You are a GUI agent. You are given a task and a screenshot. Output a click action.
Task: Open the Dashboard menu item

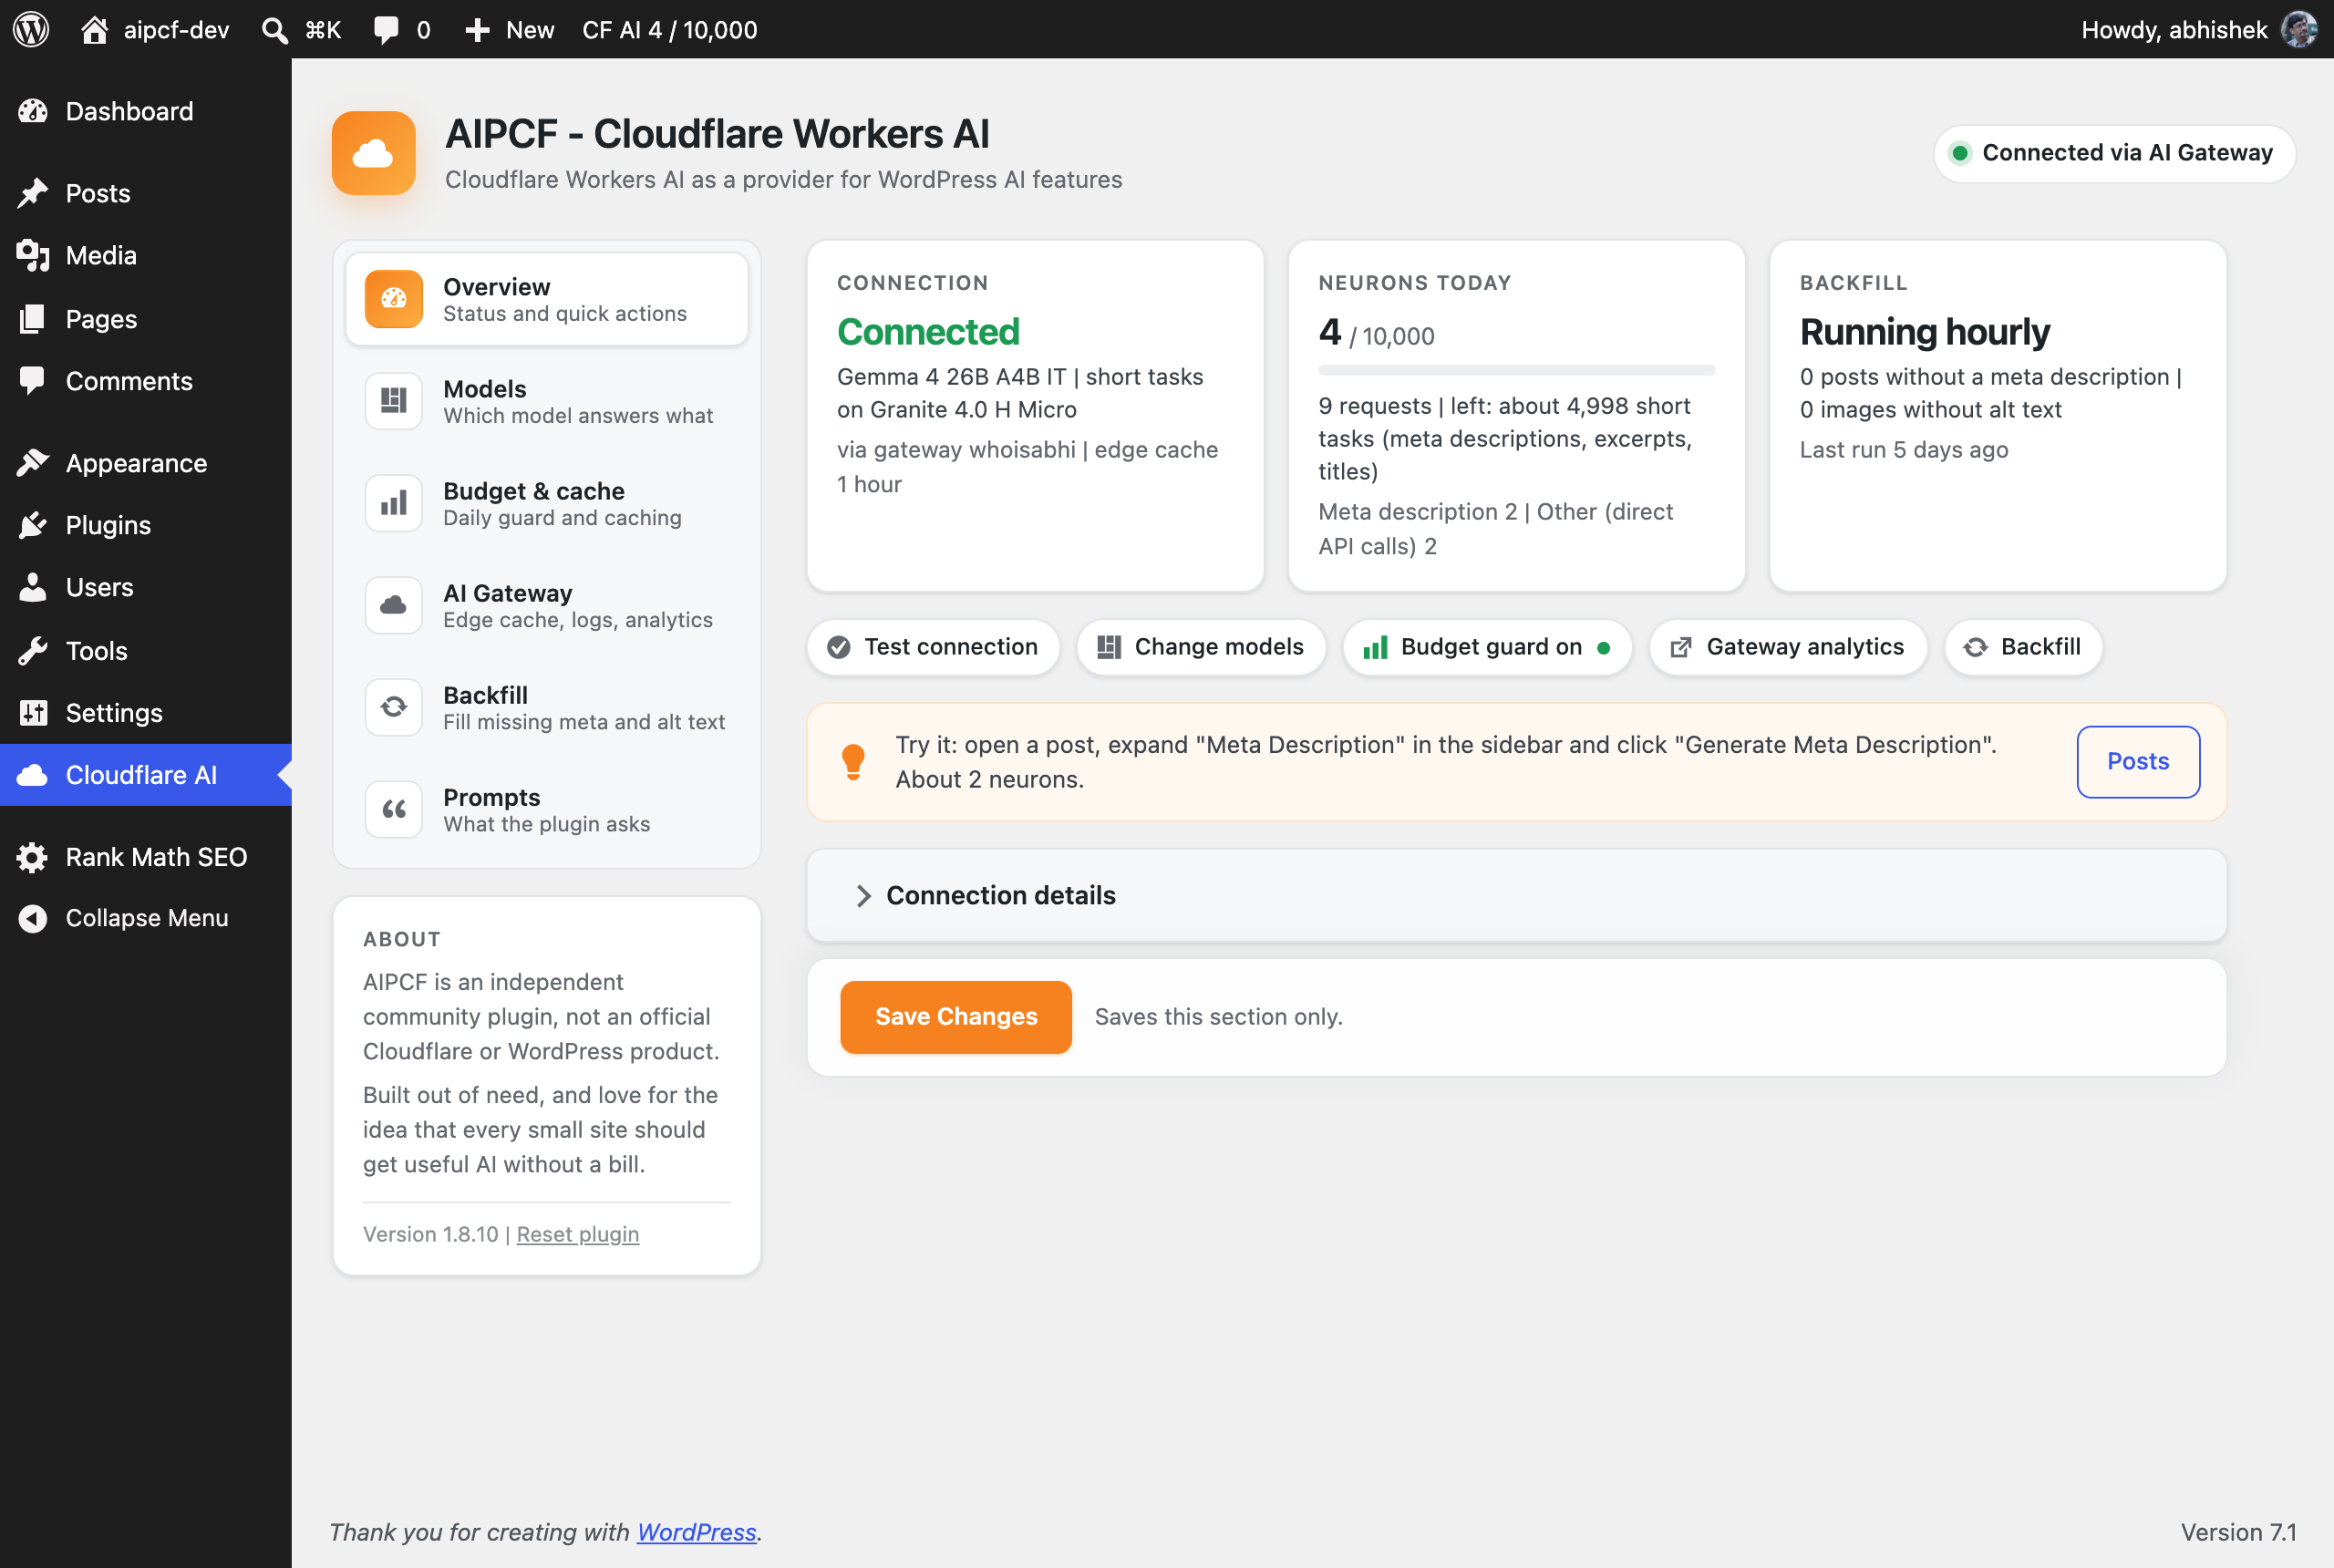pos(146,111)
